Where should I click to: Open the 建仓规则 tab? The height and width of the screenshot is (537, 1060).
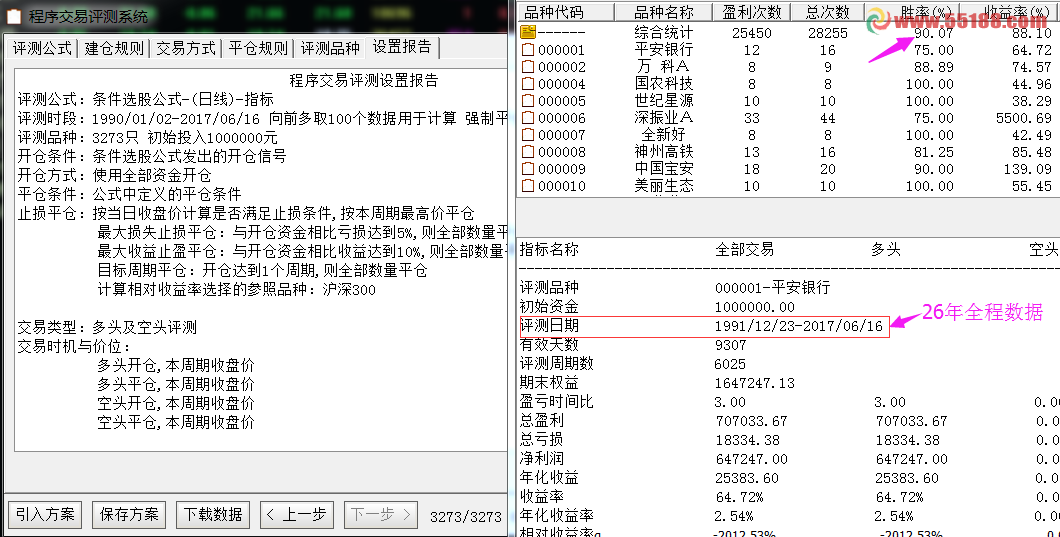[114, 49]
